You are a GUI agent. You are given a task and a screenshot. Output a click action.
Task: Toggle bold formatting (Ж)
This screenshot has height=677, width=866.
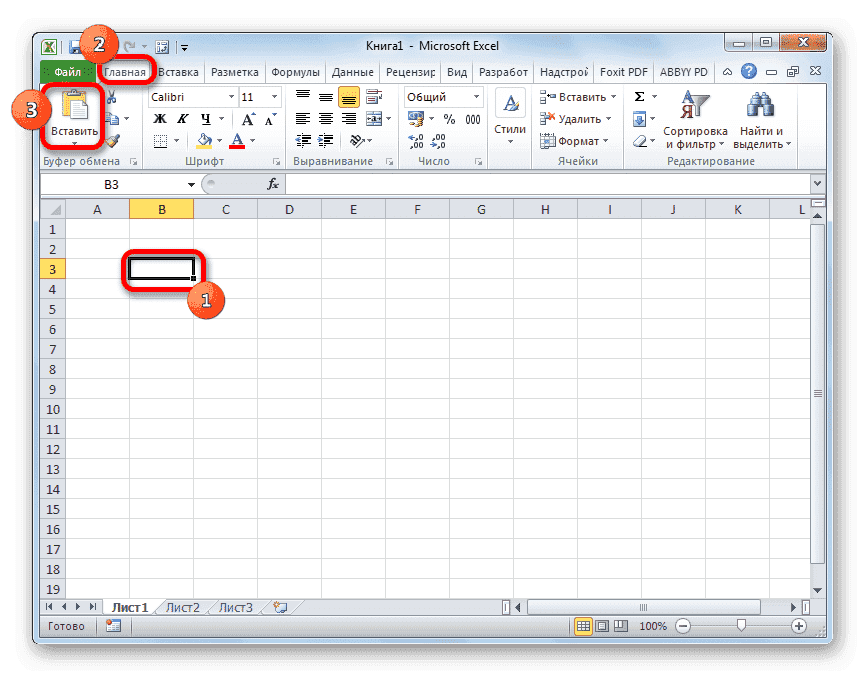[158, 118]
